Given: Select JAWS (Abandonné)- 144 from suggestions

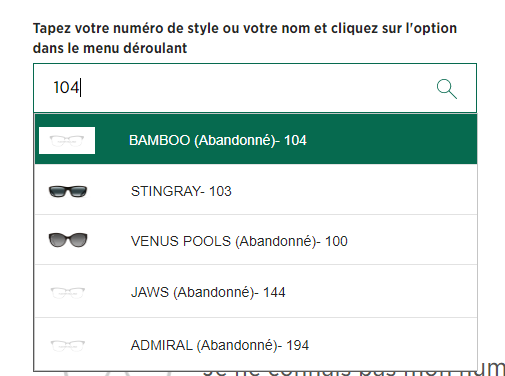Looking at the screenshot, I should pyautogui.click(x=256, y=292).
